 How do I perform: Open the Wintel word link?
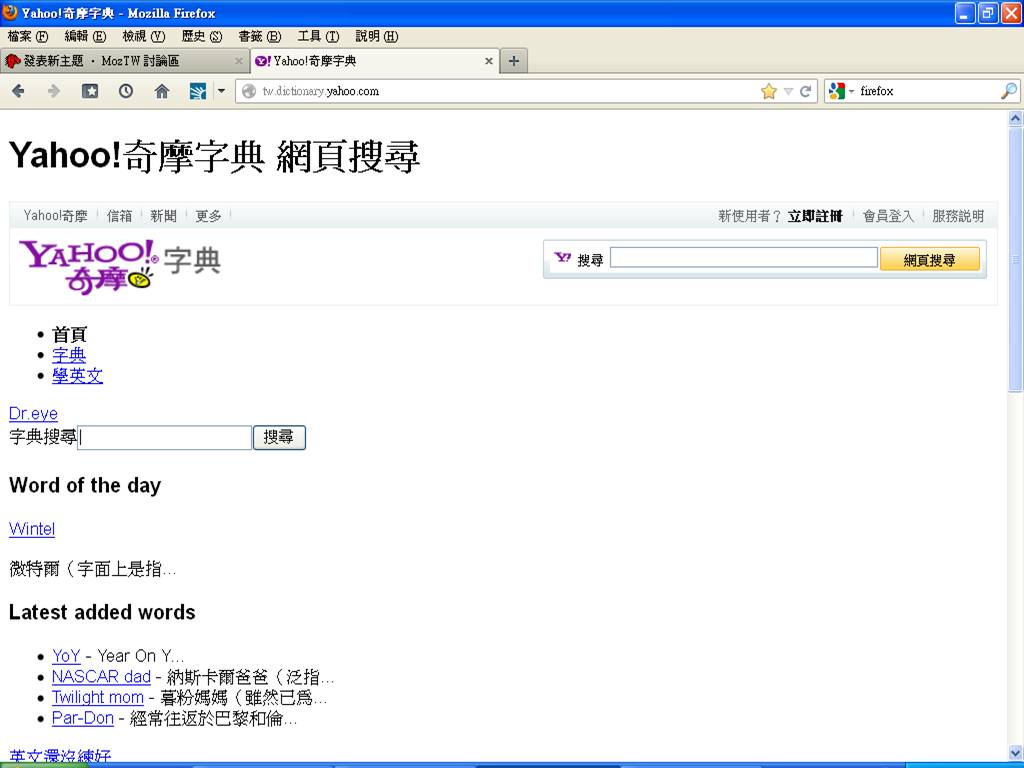point(32,529)
